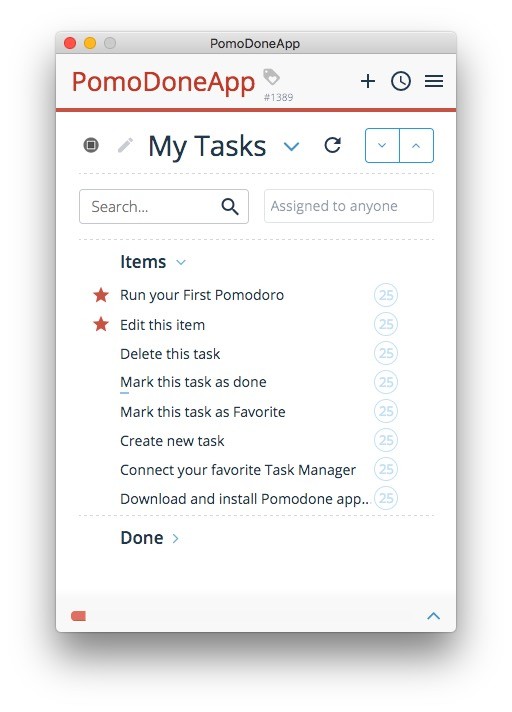Unstar the Run your First Pomodoro task
512x712 pixels.
[101, 295]
